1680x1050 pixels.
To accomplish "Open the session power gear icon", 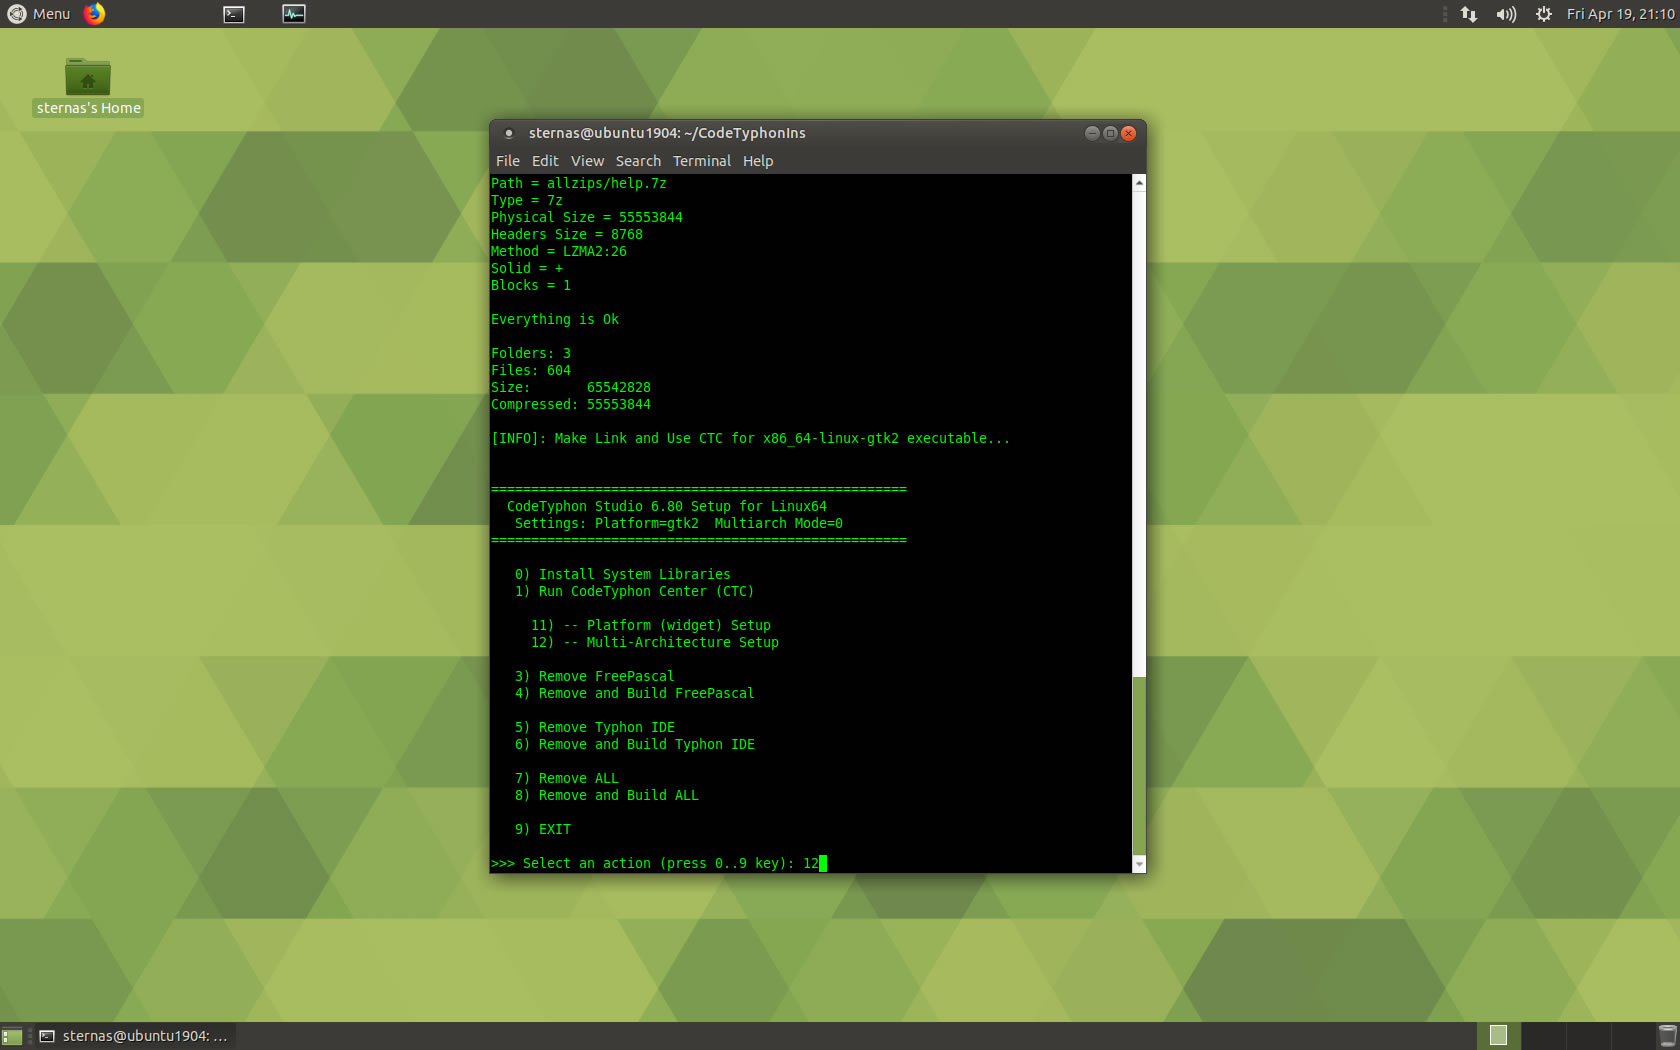I will (1544, 14).
